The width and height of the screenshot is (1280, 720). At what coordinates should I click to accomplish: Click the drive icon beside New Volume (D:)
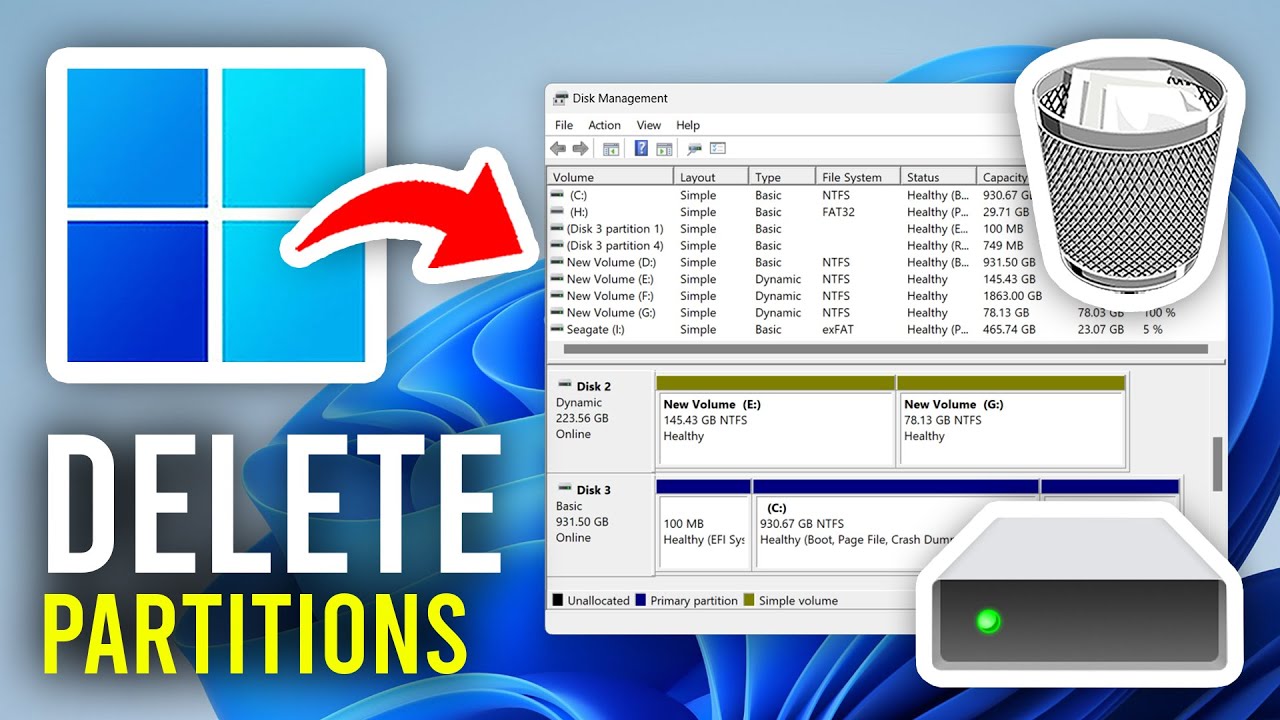(557, 262)
